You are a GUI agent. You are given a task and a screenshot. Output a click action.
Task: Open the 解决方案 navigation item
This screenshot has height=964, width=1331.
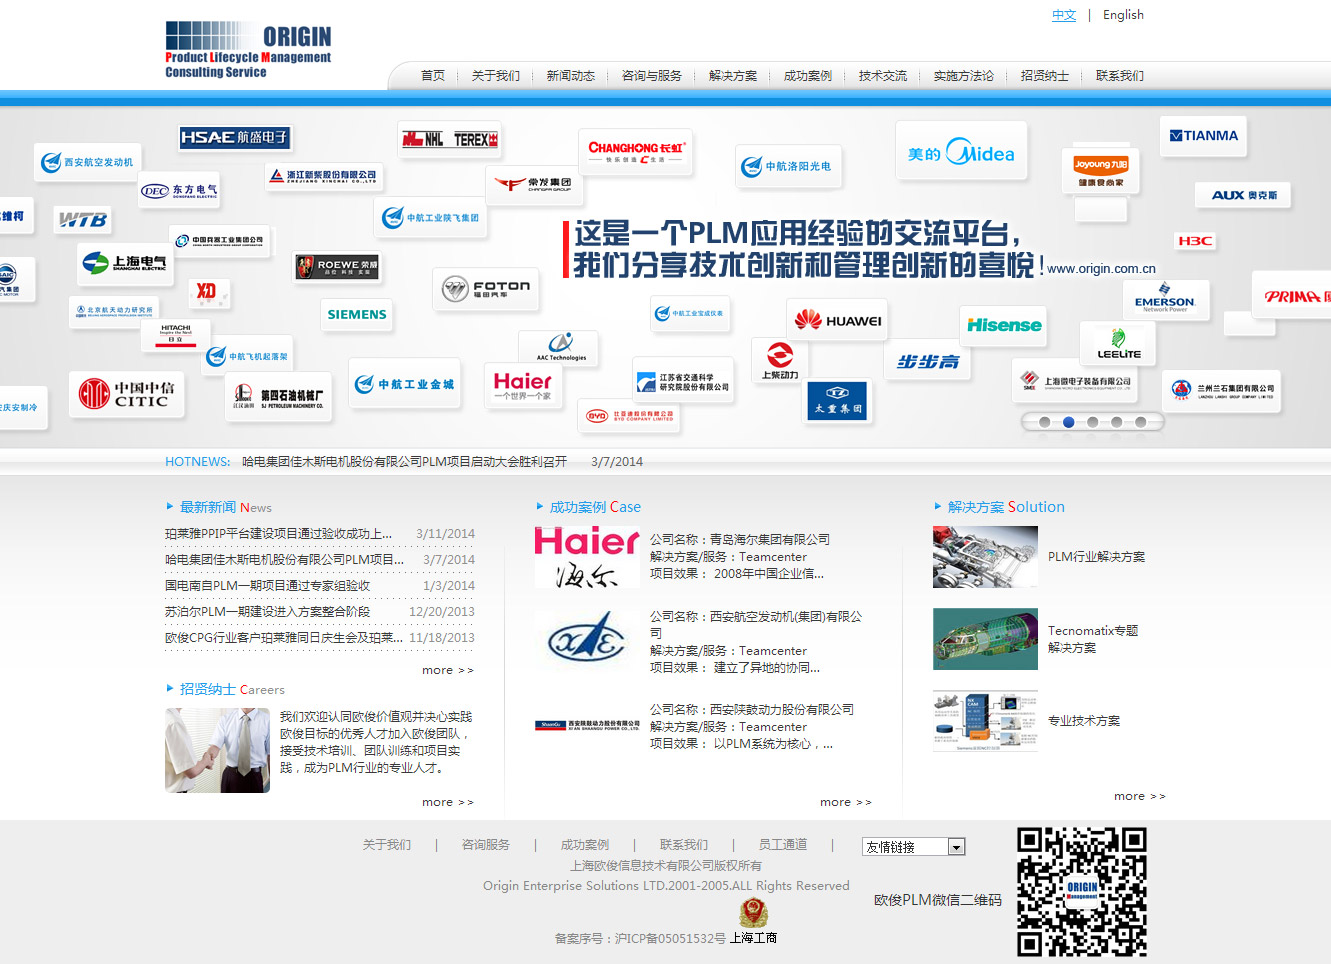tap(733, 76)
